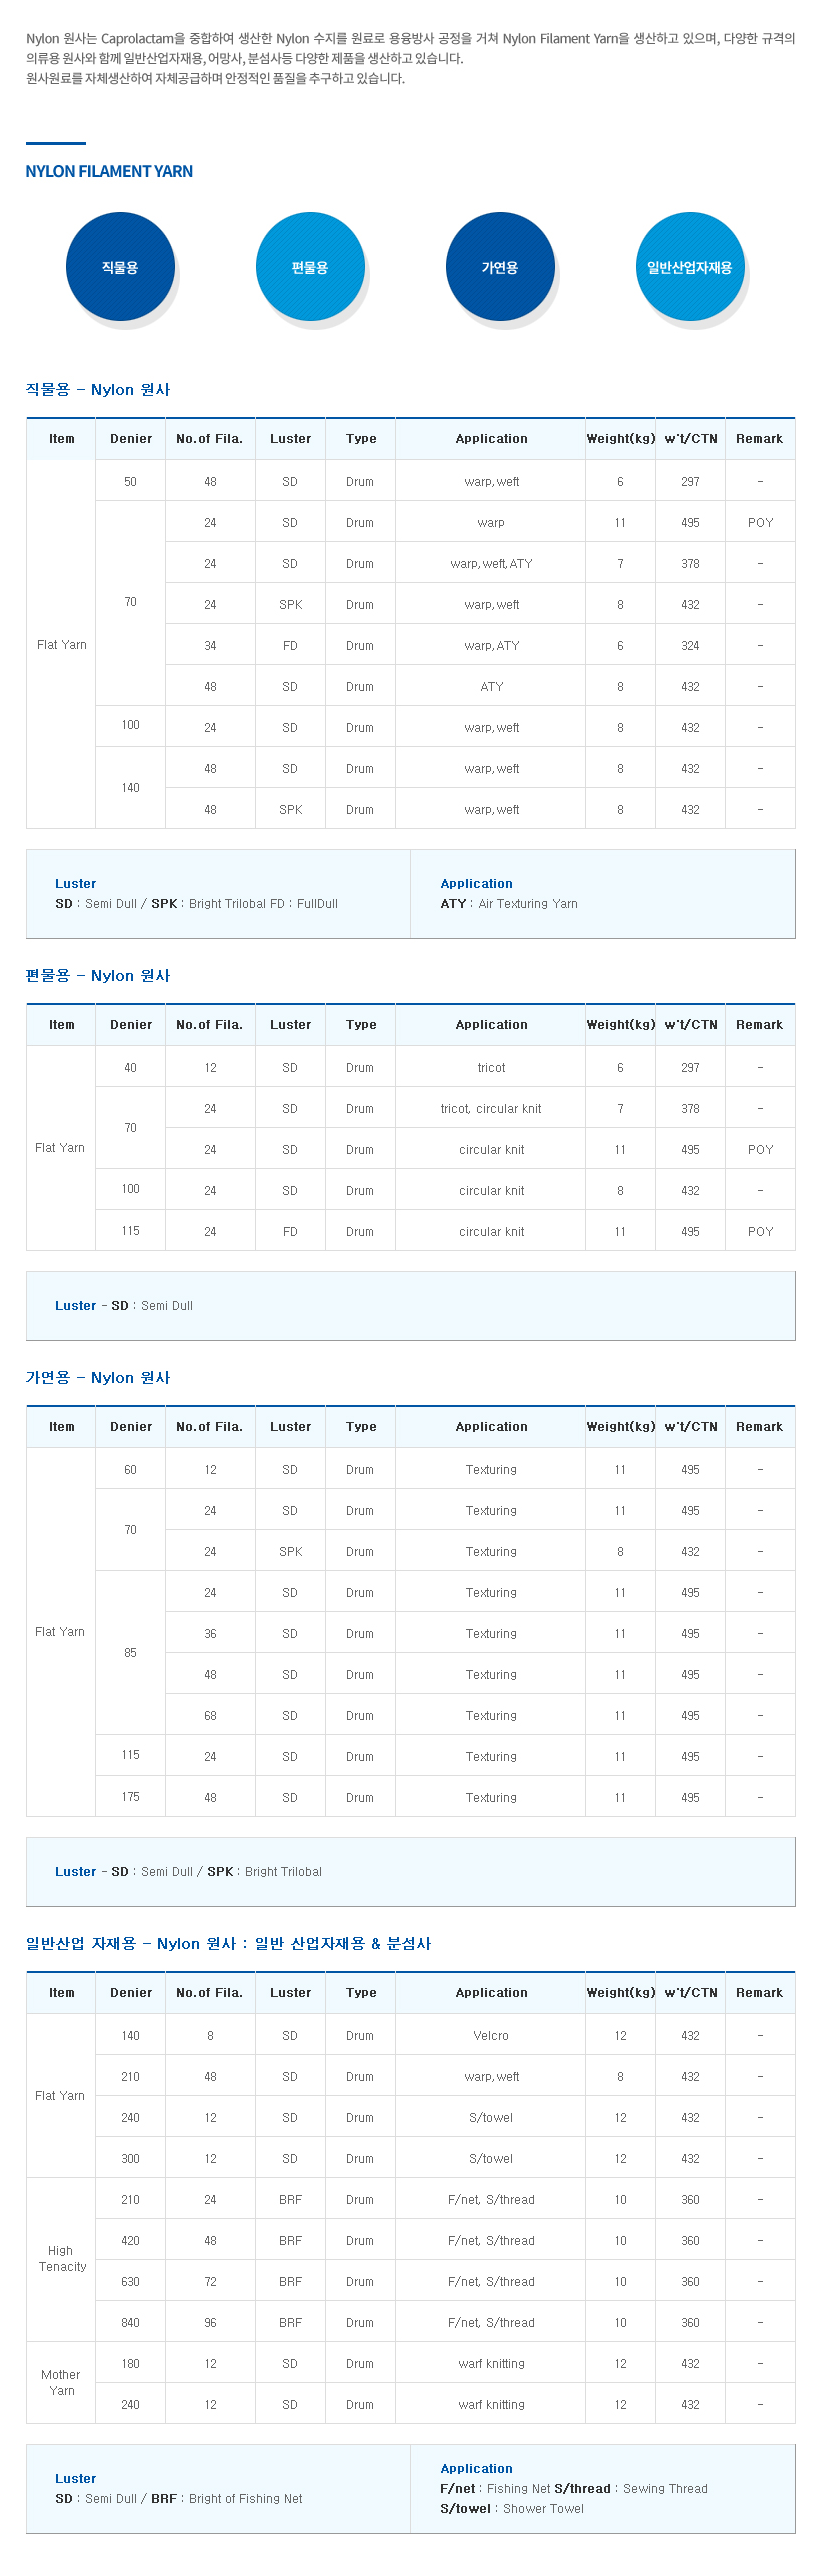
Task: Click the Mother Yarn item cell
Action: tap(61, 2382)
